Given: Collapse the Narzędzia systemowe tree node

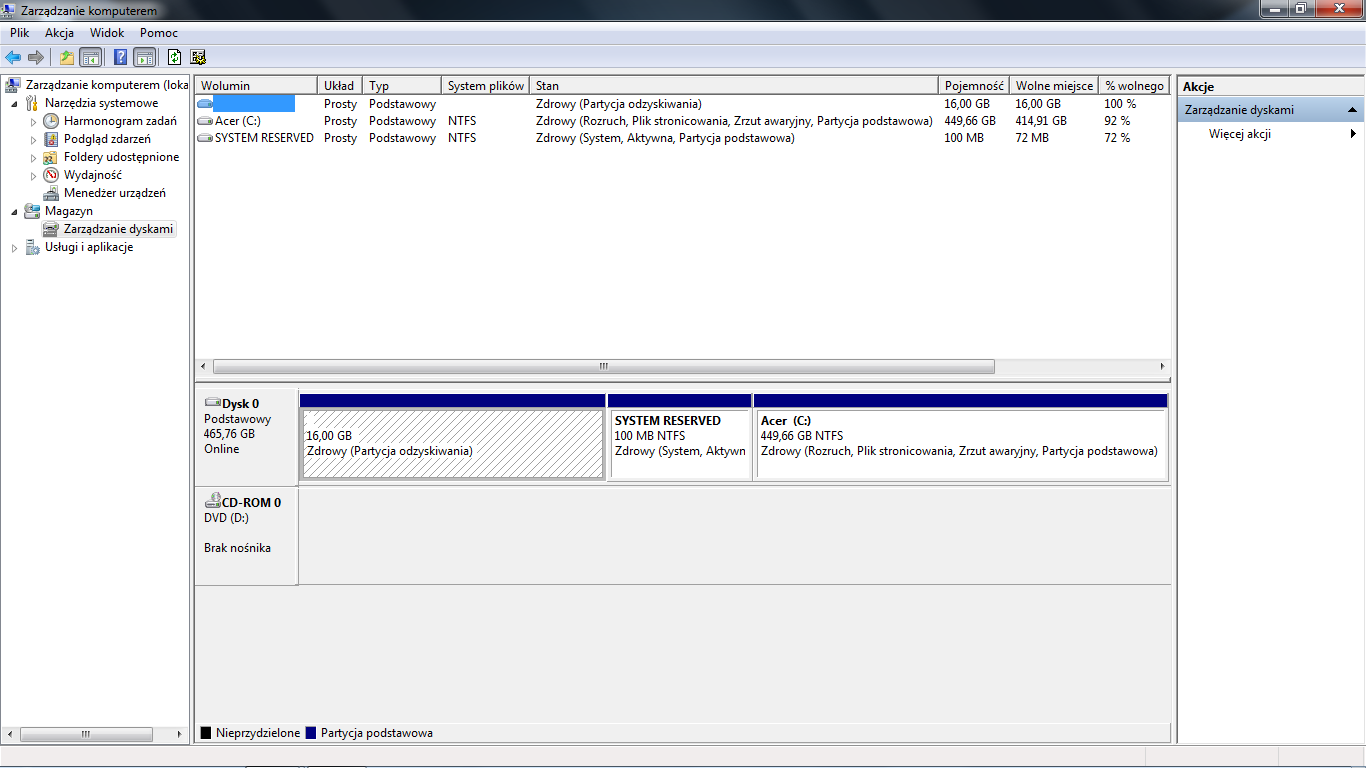Looking at the screenshot, I should coord(14,103).
